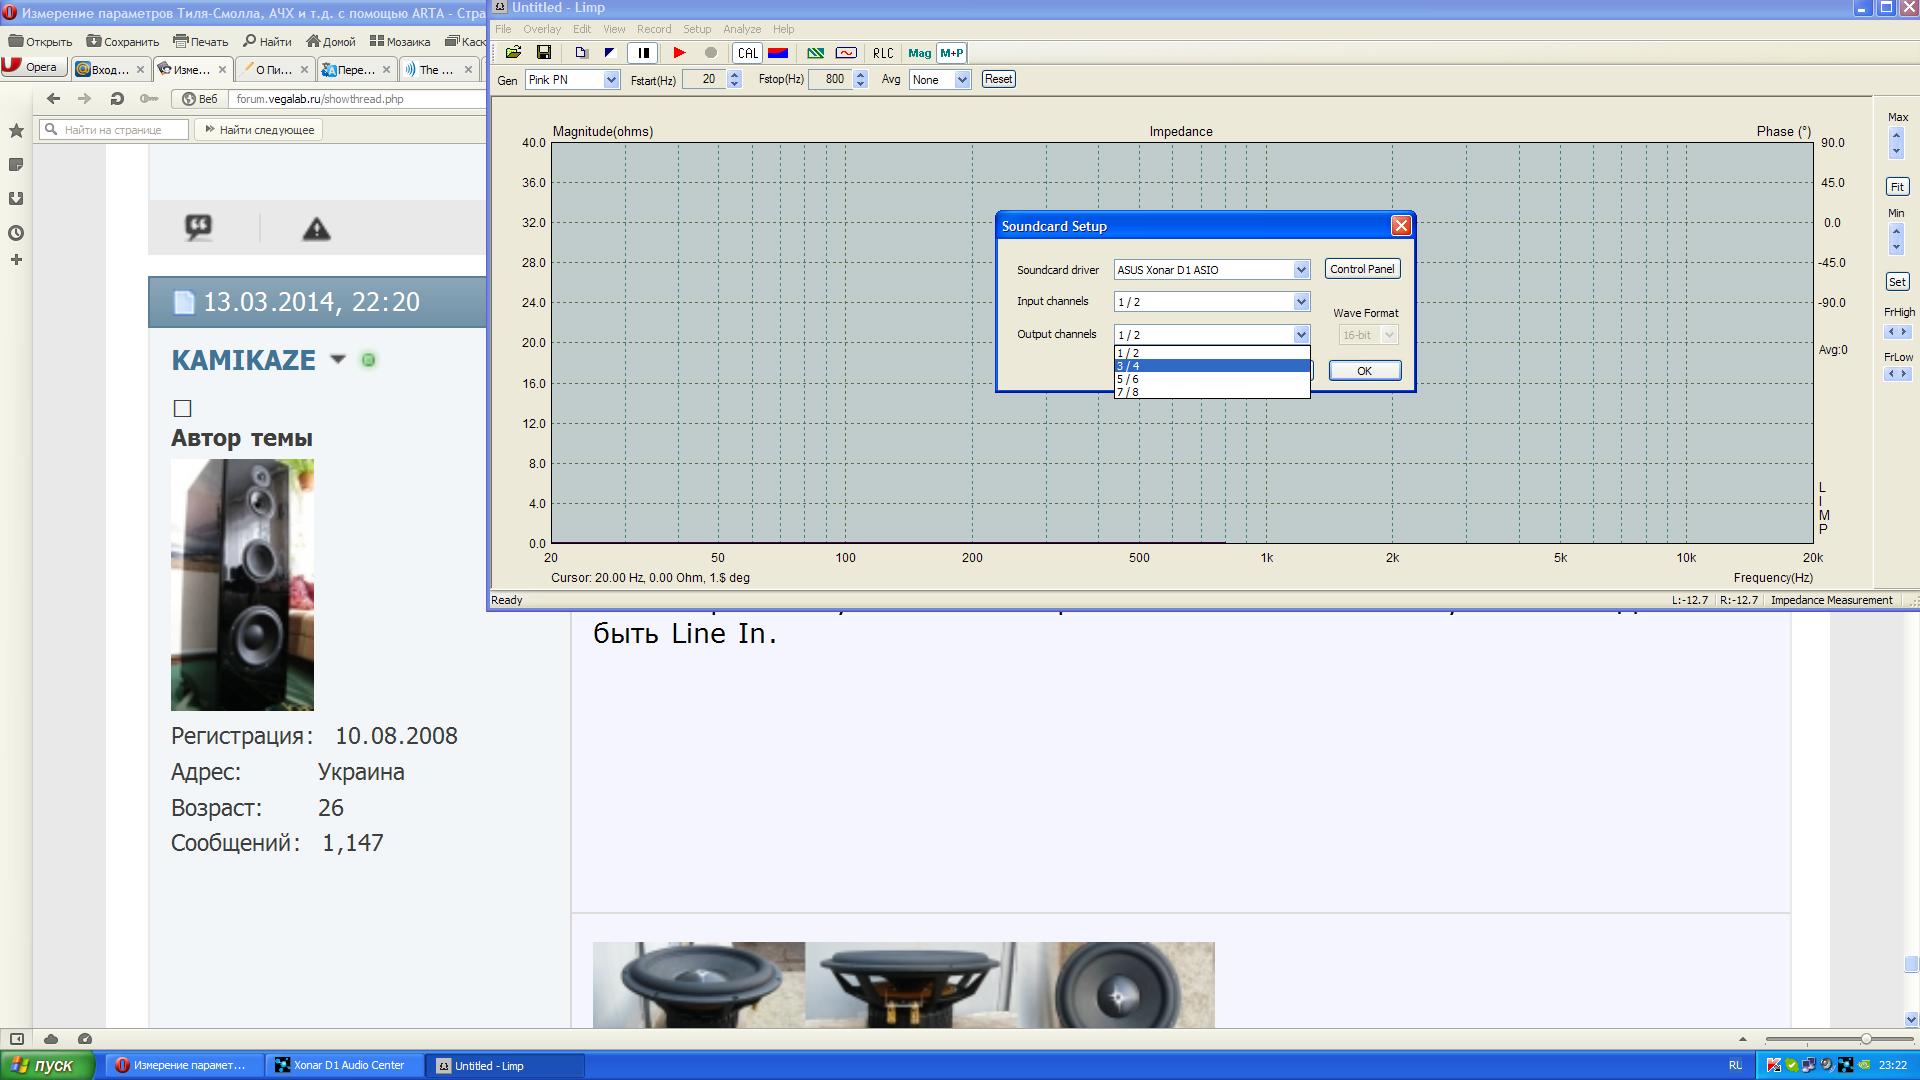1920x1080 pixels.
Task: Collapse the Output channels dropdown arrow
Action: [x=1301, y=335]
